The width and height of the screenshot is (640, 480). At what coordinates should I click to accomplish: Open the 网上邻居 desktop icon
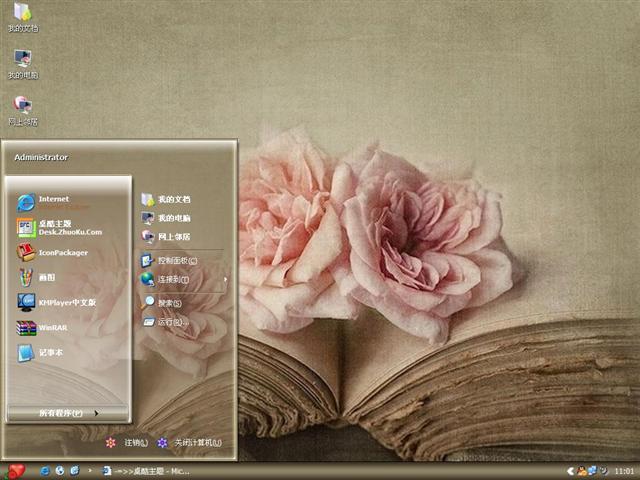(23, 111)
